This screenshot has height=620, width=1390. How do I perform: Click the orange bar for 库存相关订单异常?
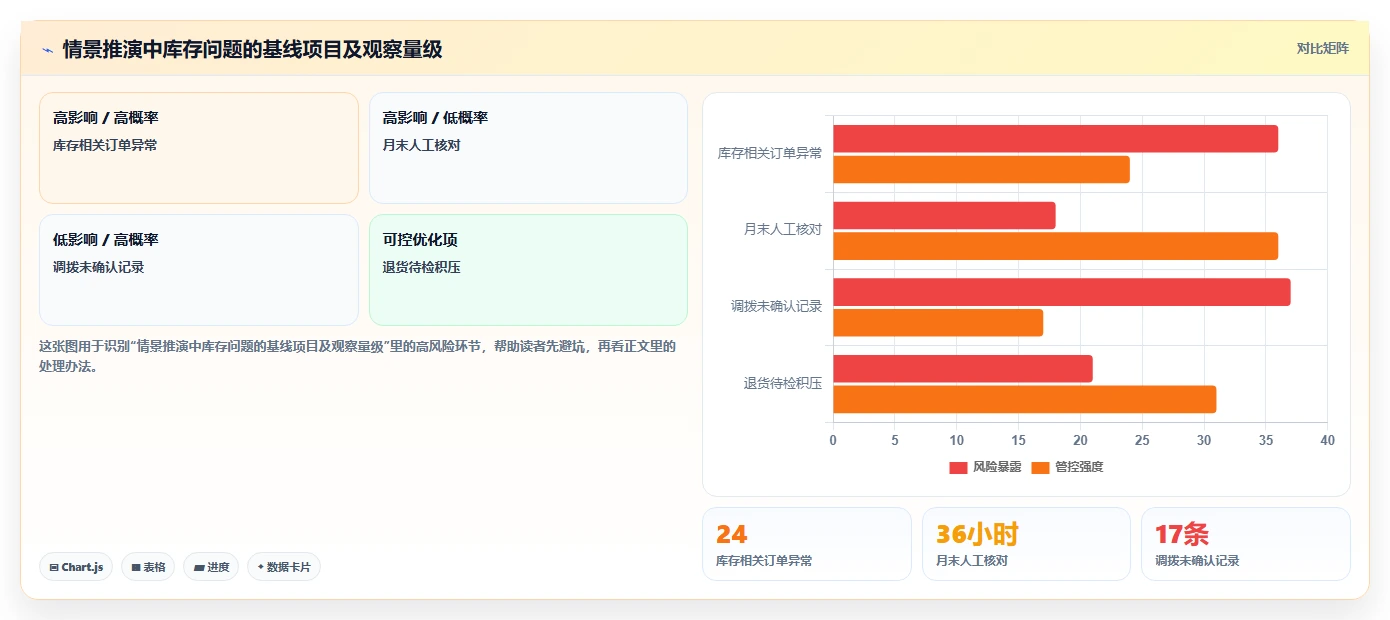[x=981, y=170]
